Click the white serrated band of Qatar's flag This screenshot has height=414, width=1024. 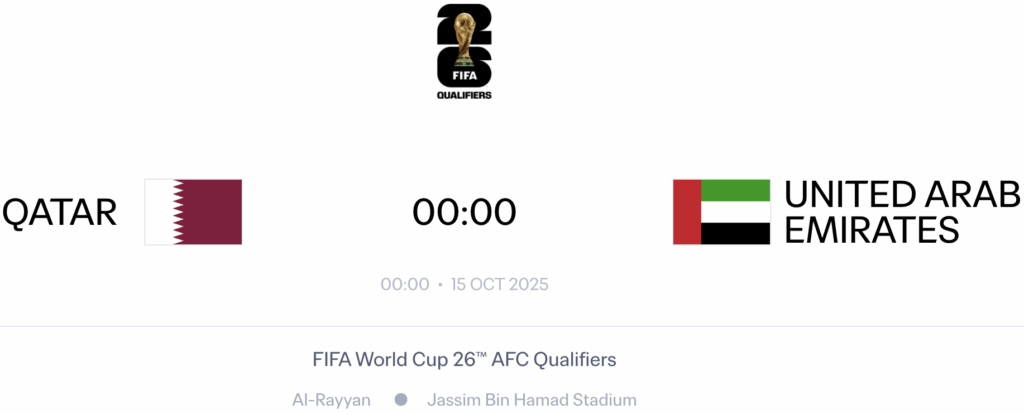(158, 212)
